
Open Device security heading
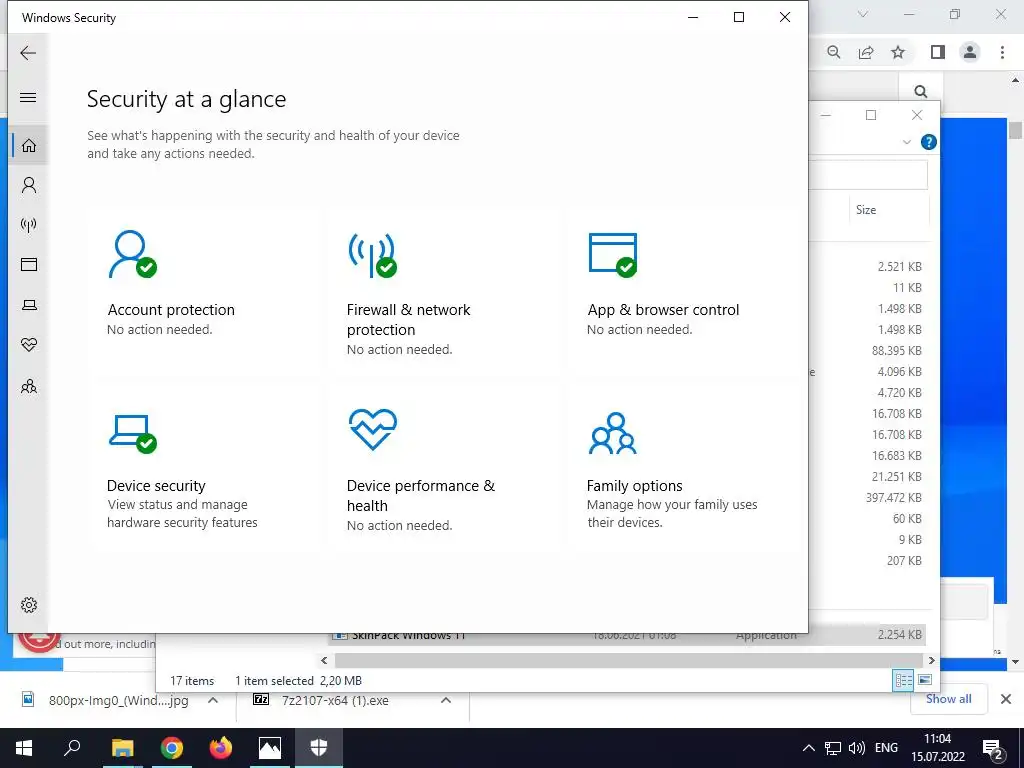(x=156, y=486)
